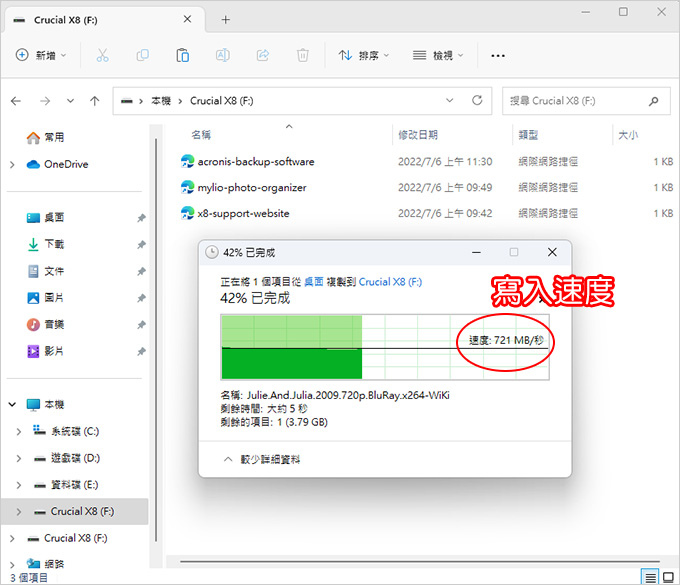Collapse the 本機 (This PC) node

point(13,405)
